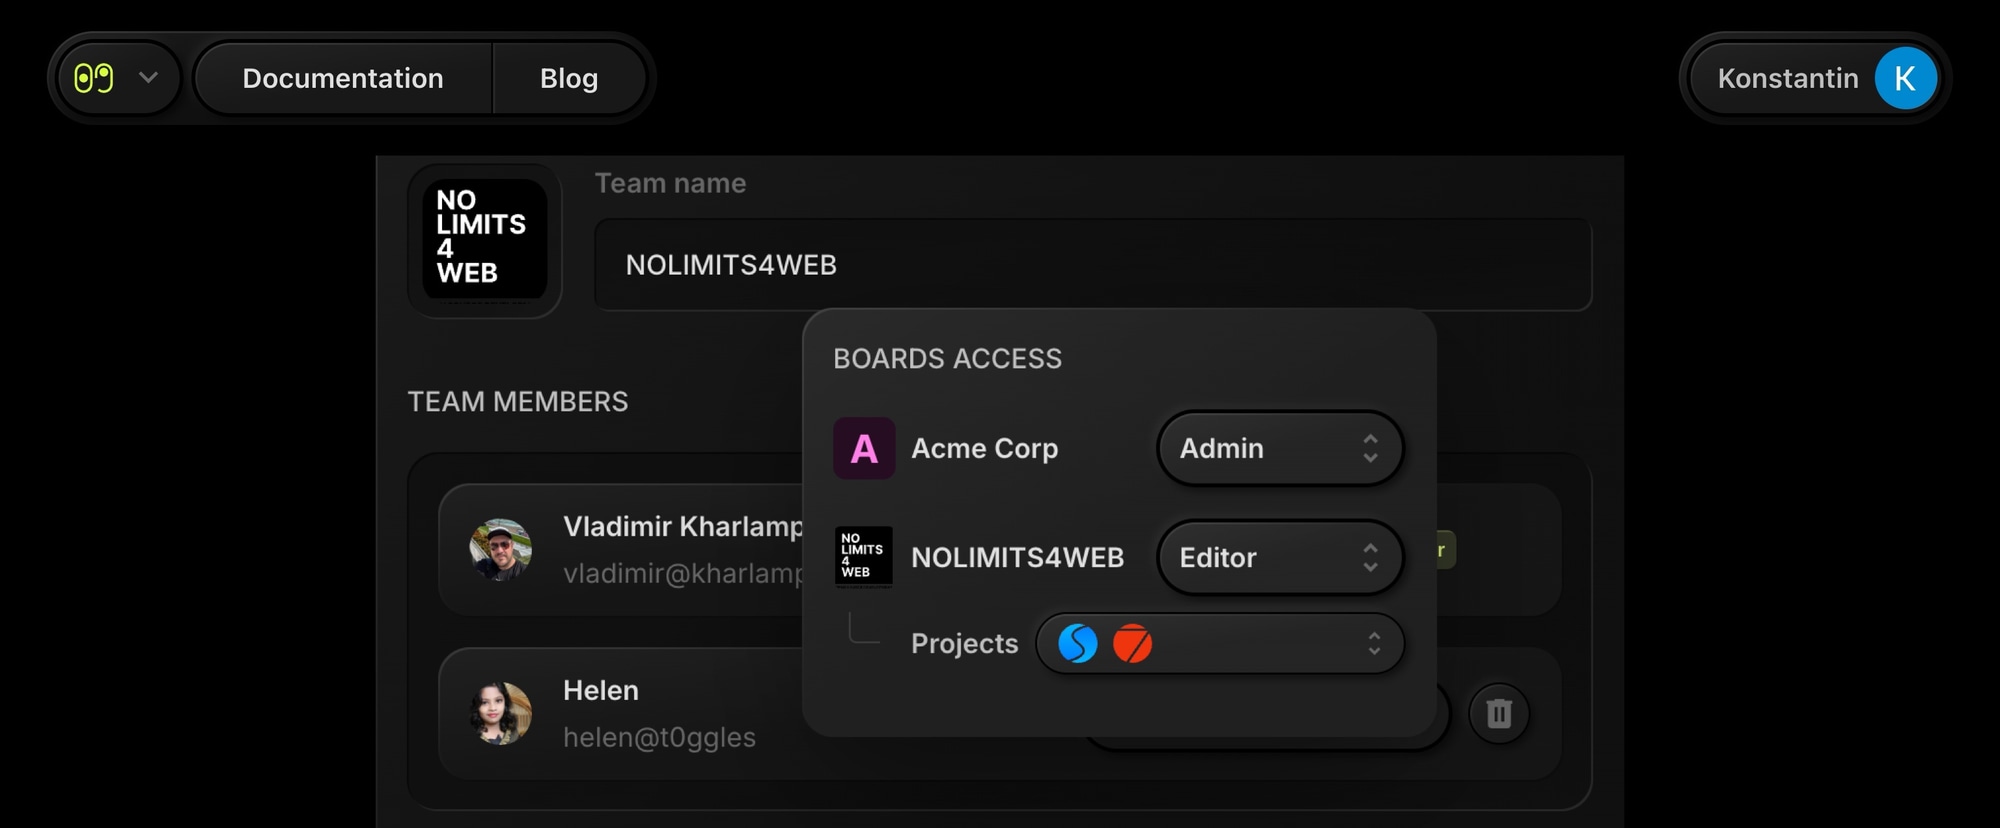Click the NOLIMITS4WEB board icon in popup
2000x828 pixels.
pos(864,557)
